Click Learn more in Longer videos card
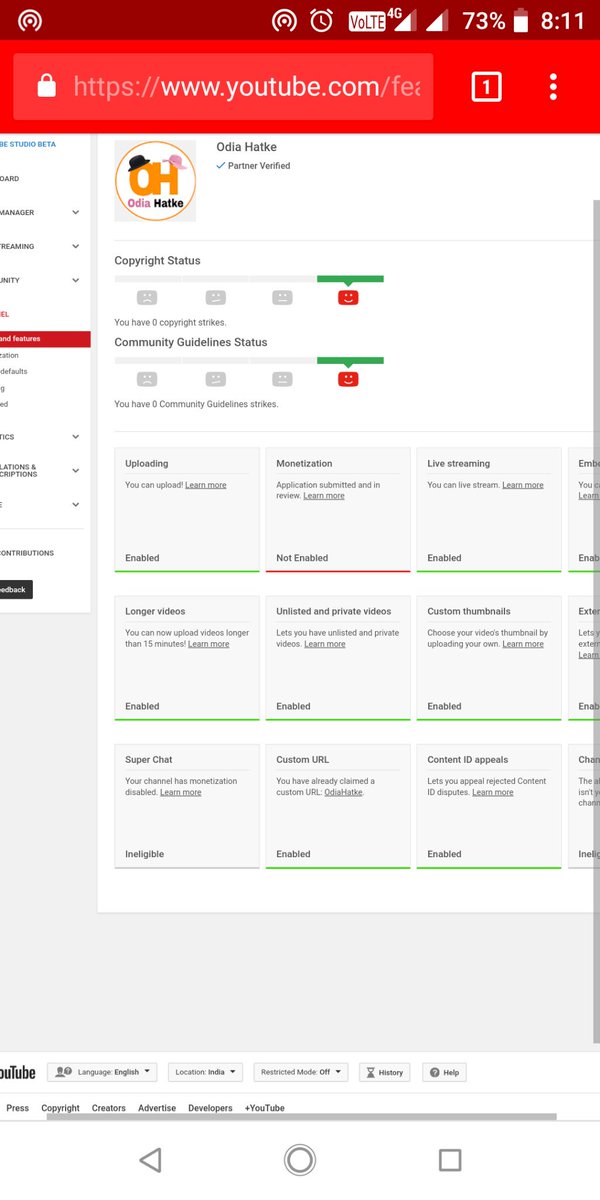600x1200 pixels. tap(209, 644)
